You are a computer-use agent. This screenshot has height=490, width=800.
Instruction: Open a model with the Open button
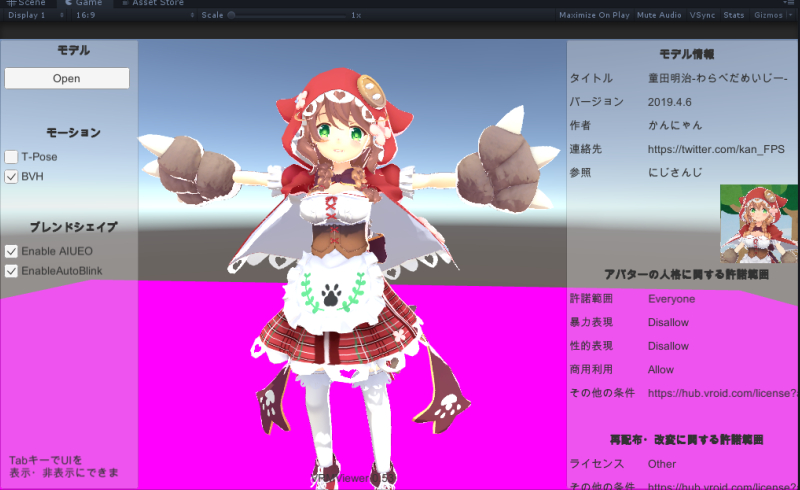[x=67, y=78]
